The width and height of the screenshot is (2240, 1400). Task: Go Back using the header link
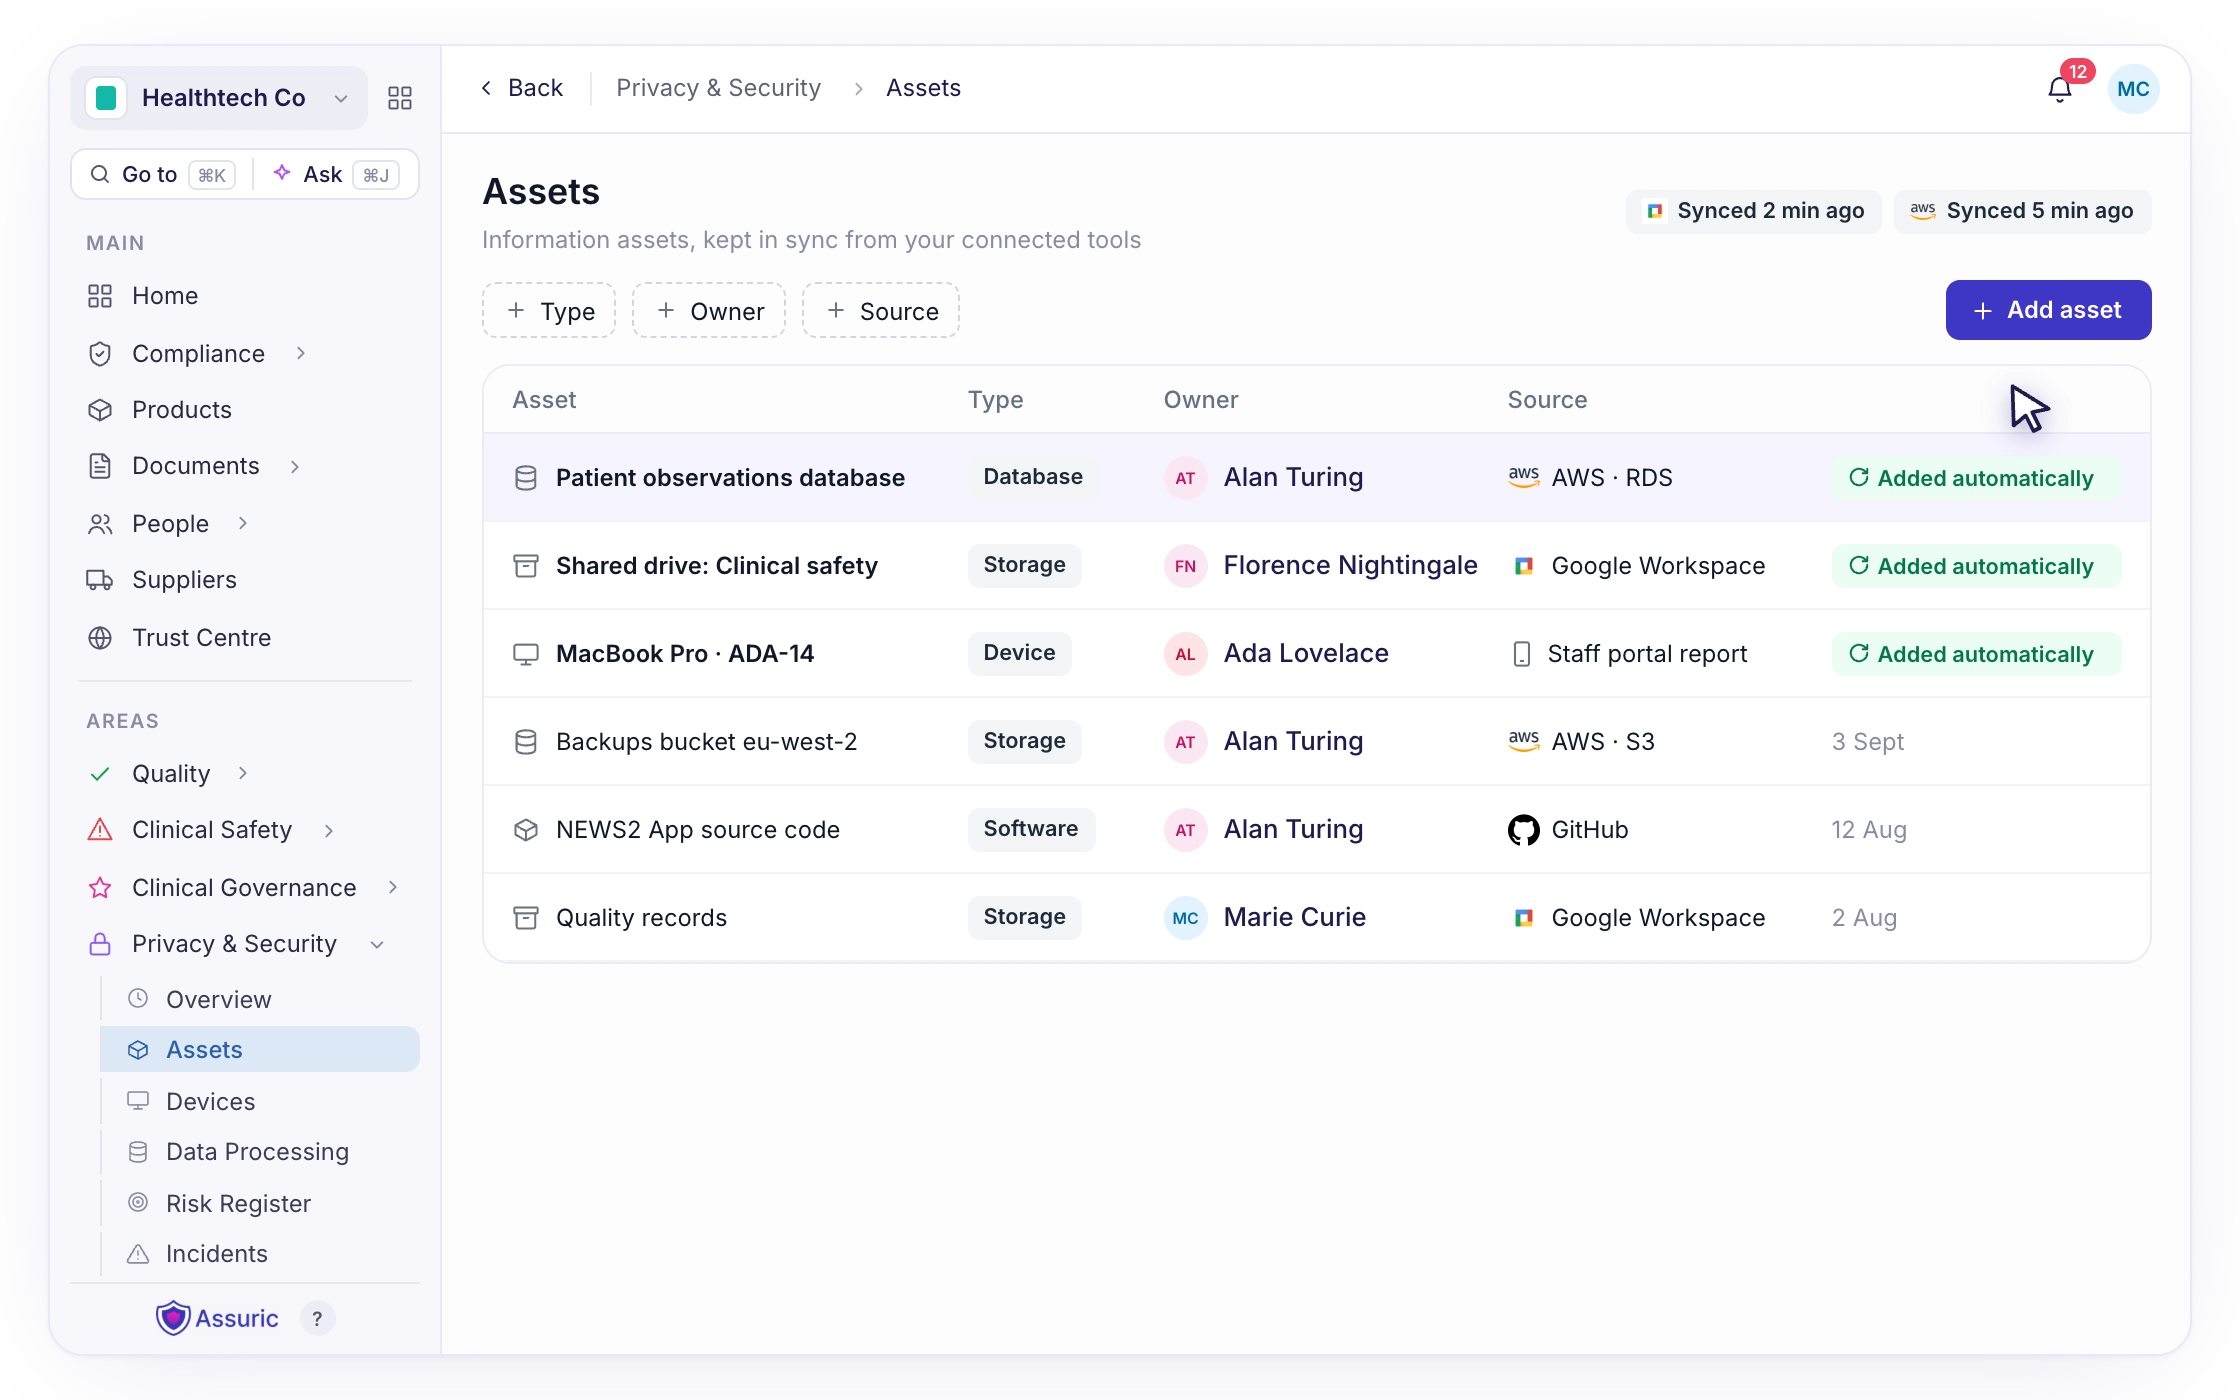pos(522,88)
